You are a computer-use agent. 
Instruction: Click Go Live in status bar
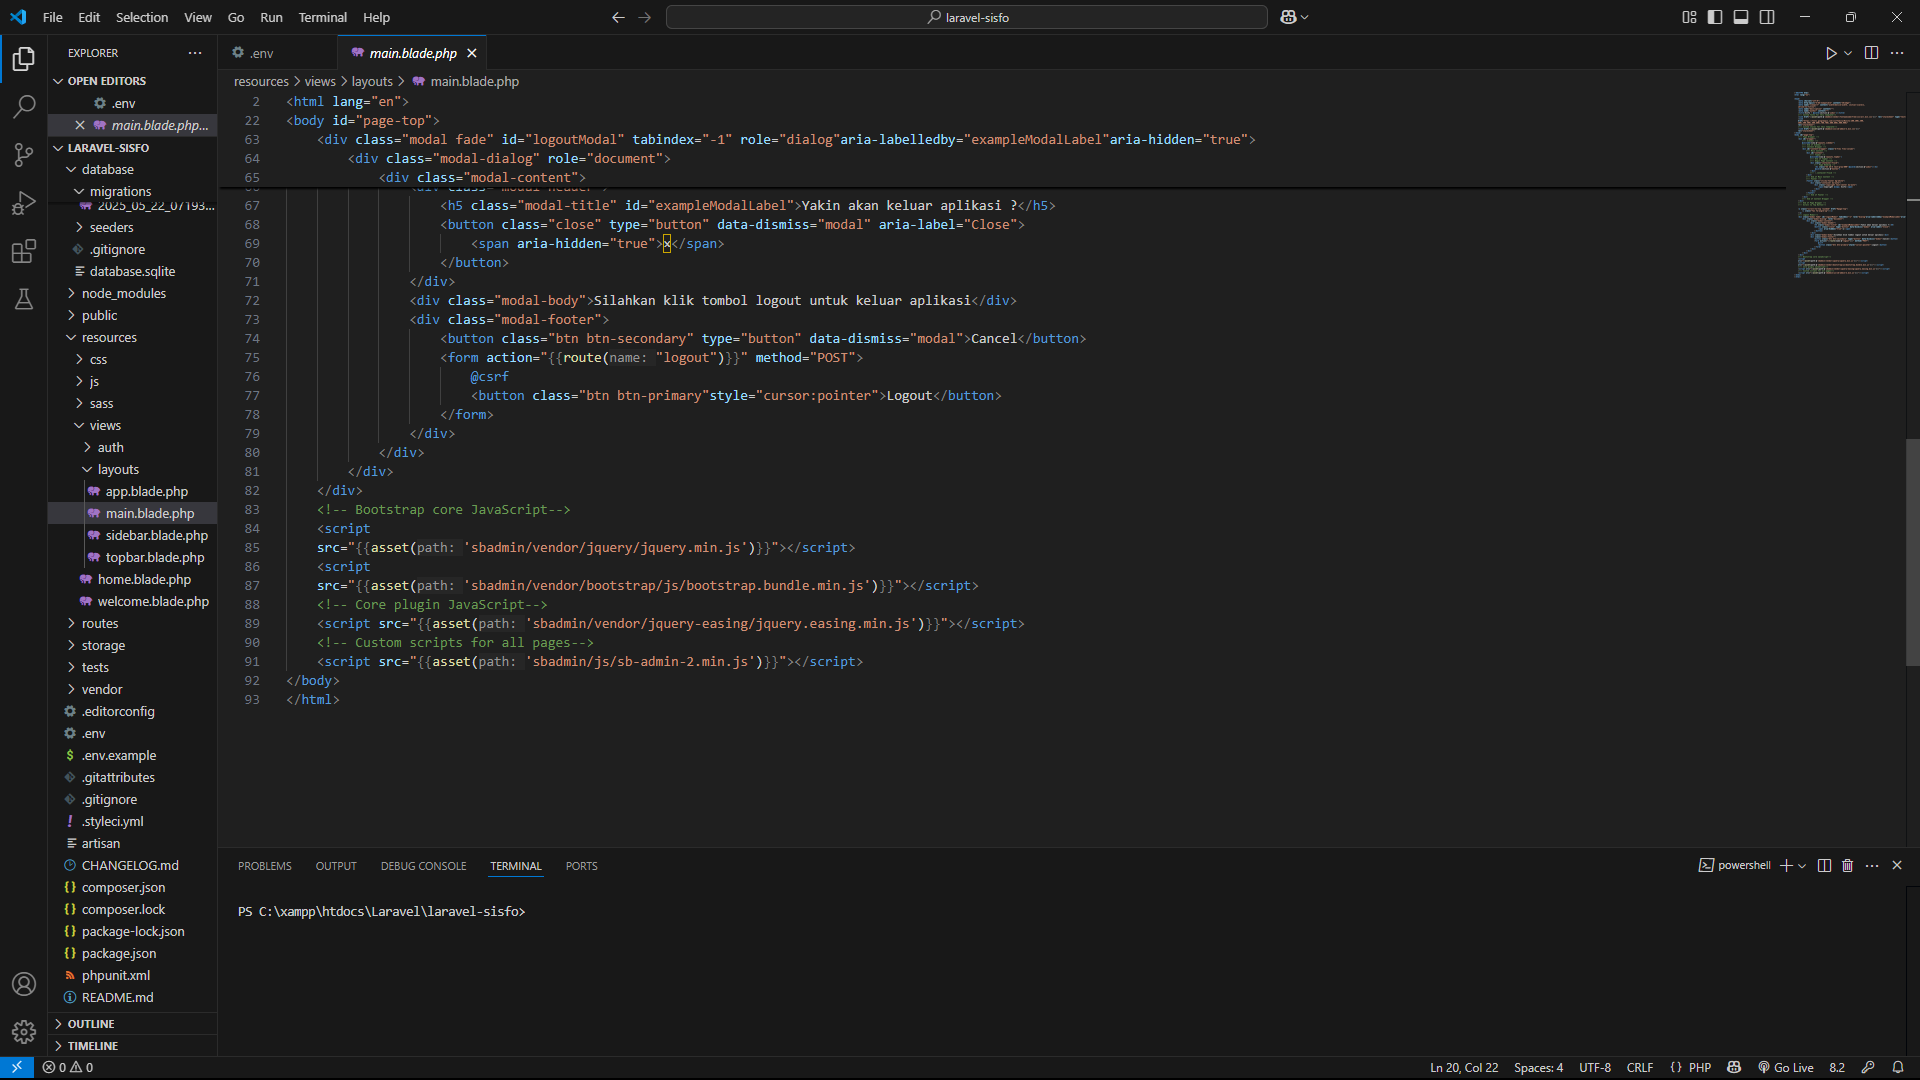1786,1067
